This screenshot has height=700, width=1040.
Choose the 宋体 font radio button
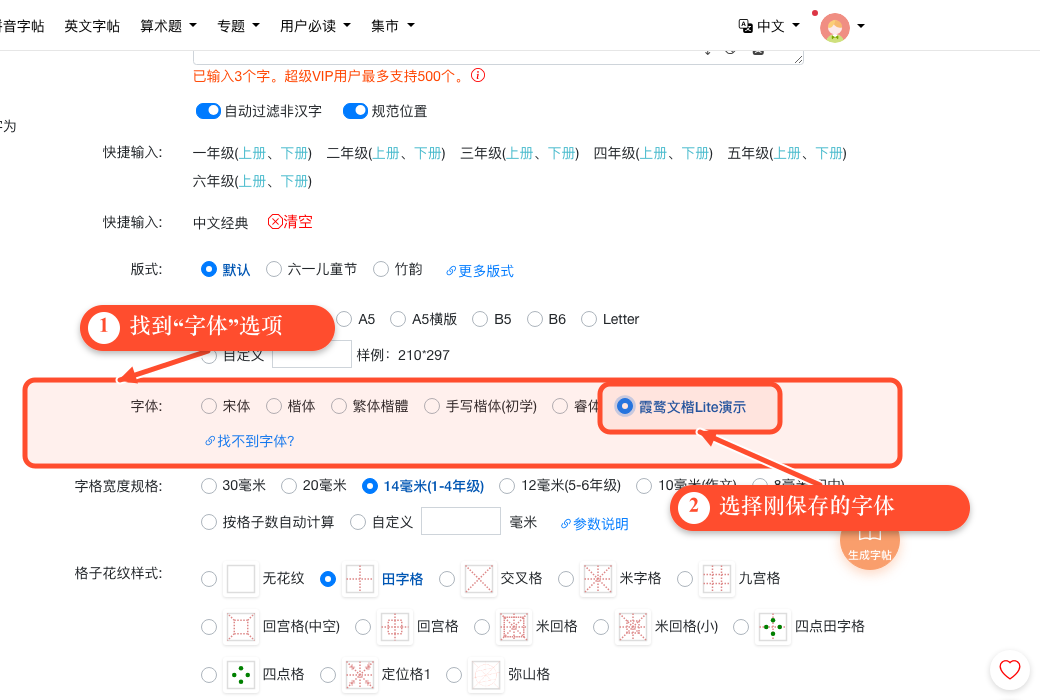(x=209, y=406)
